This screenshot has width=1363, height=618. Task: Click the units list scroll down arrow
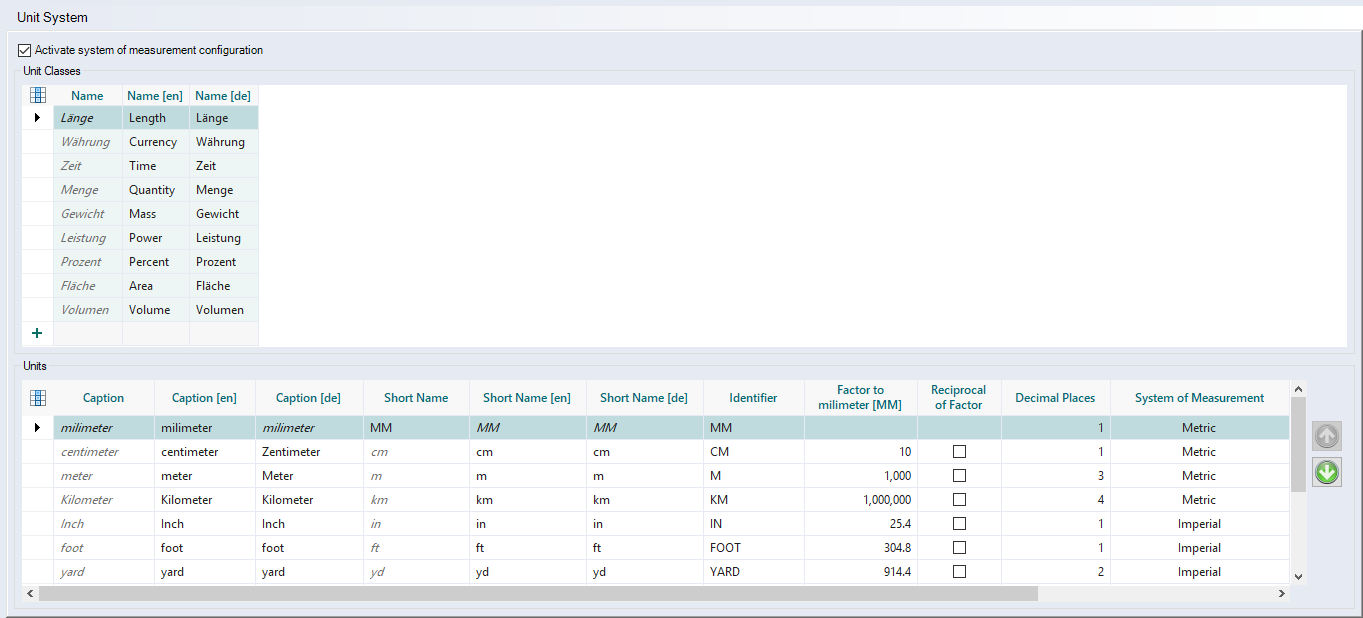[x=1298, y=576]
